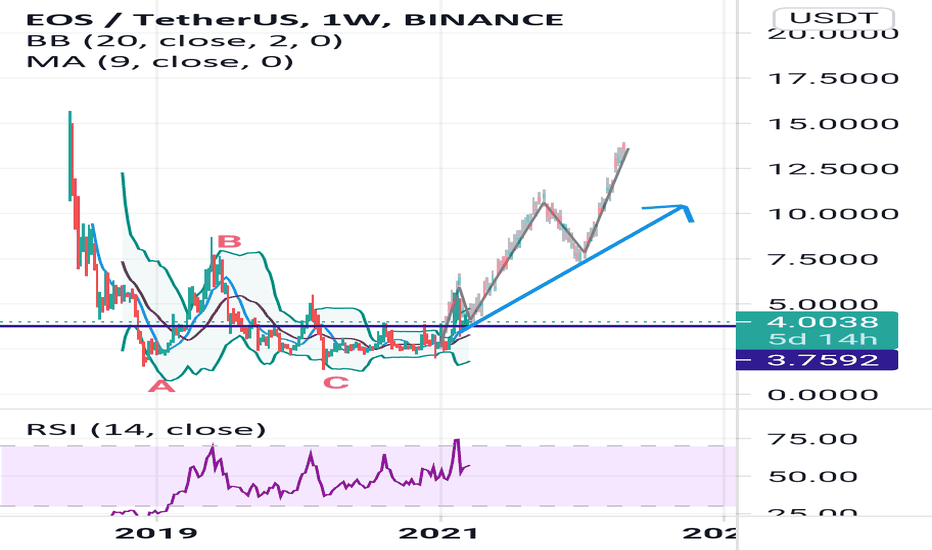Select wave label B on chart

tap(229, 241)
